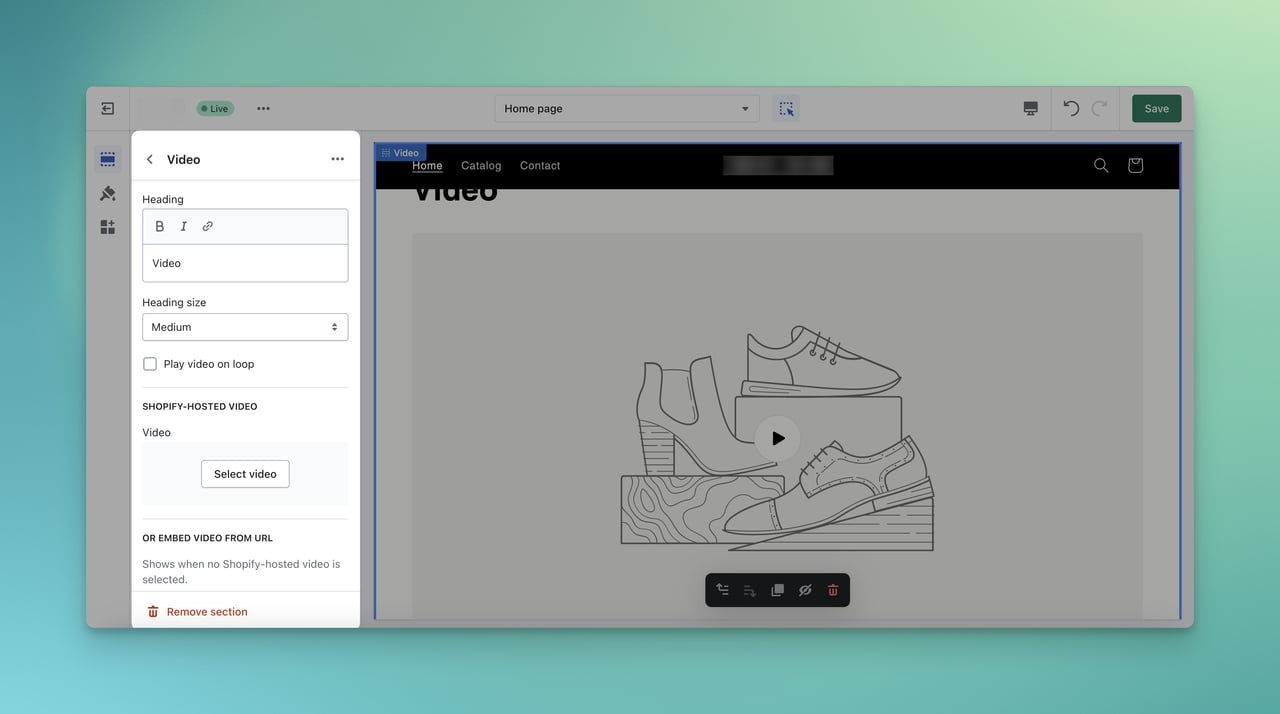Click Remove section
This screenshot has width=1280, height=714.
[x=197, y=611]
